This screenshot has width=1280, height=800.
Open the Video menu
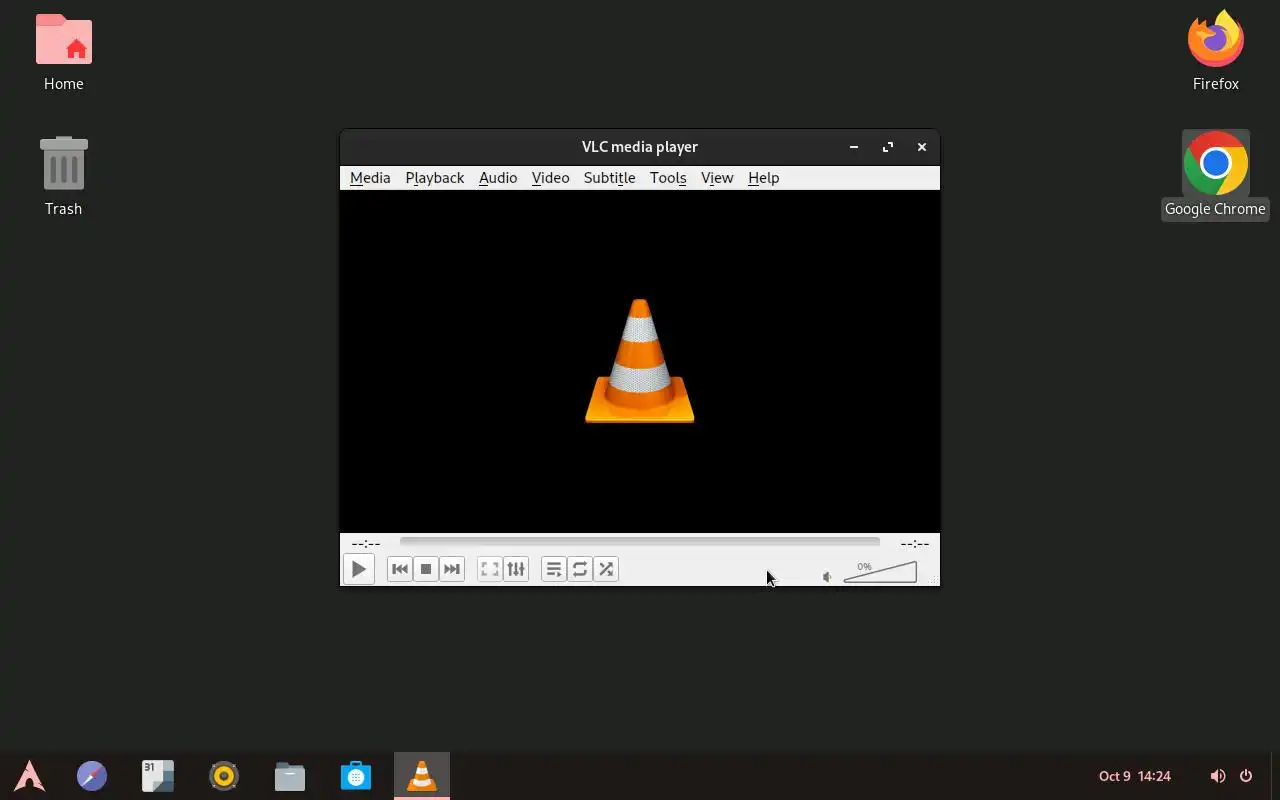click(x=550, y=178)
